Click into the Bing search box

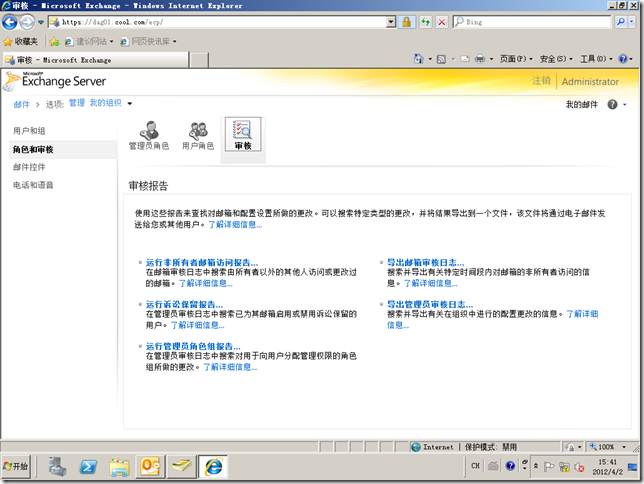tap(540, 21)
